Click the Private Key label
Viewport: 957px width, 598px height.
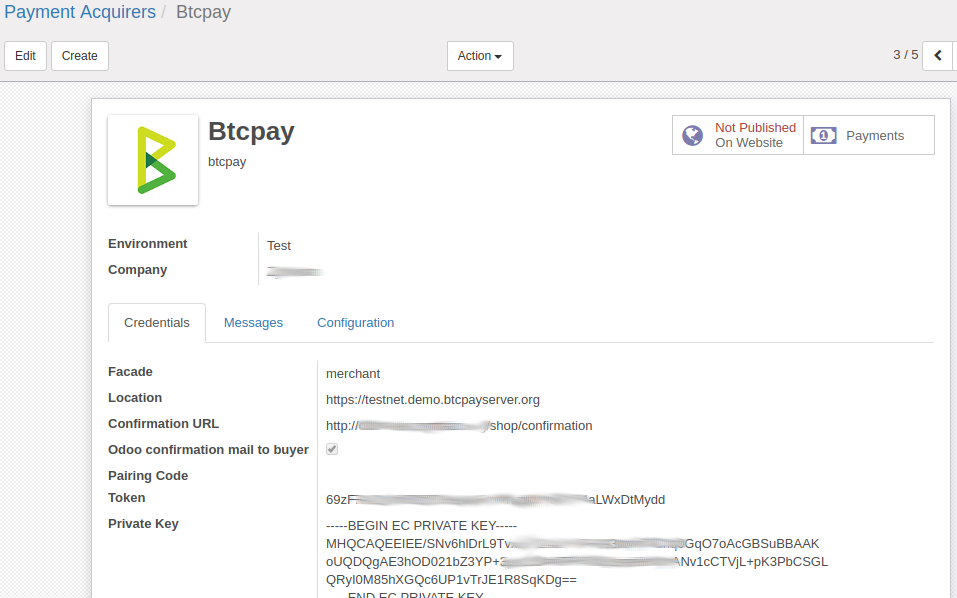143,524
